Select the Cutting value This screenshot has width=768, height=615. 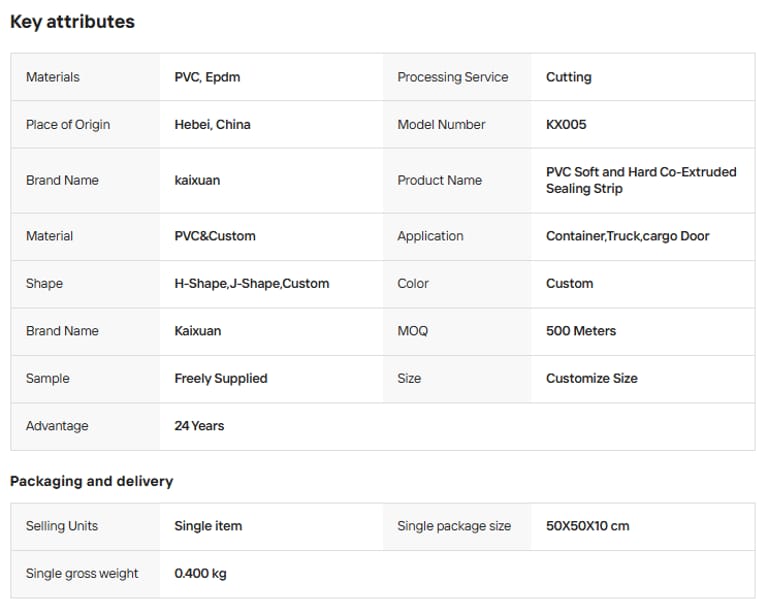click(x=568, y=77)
